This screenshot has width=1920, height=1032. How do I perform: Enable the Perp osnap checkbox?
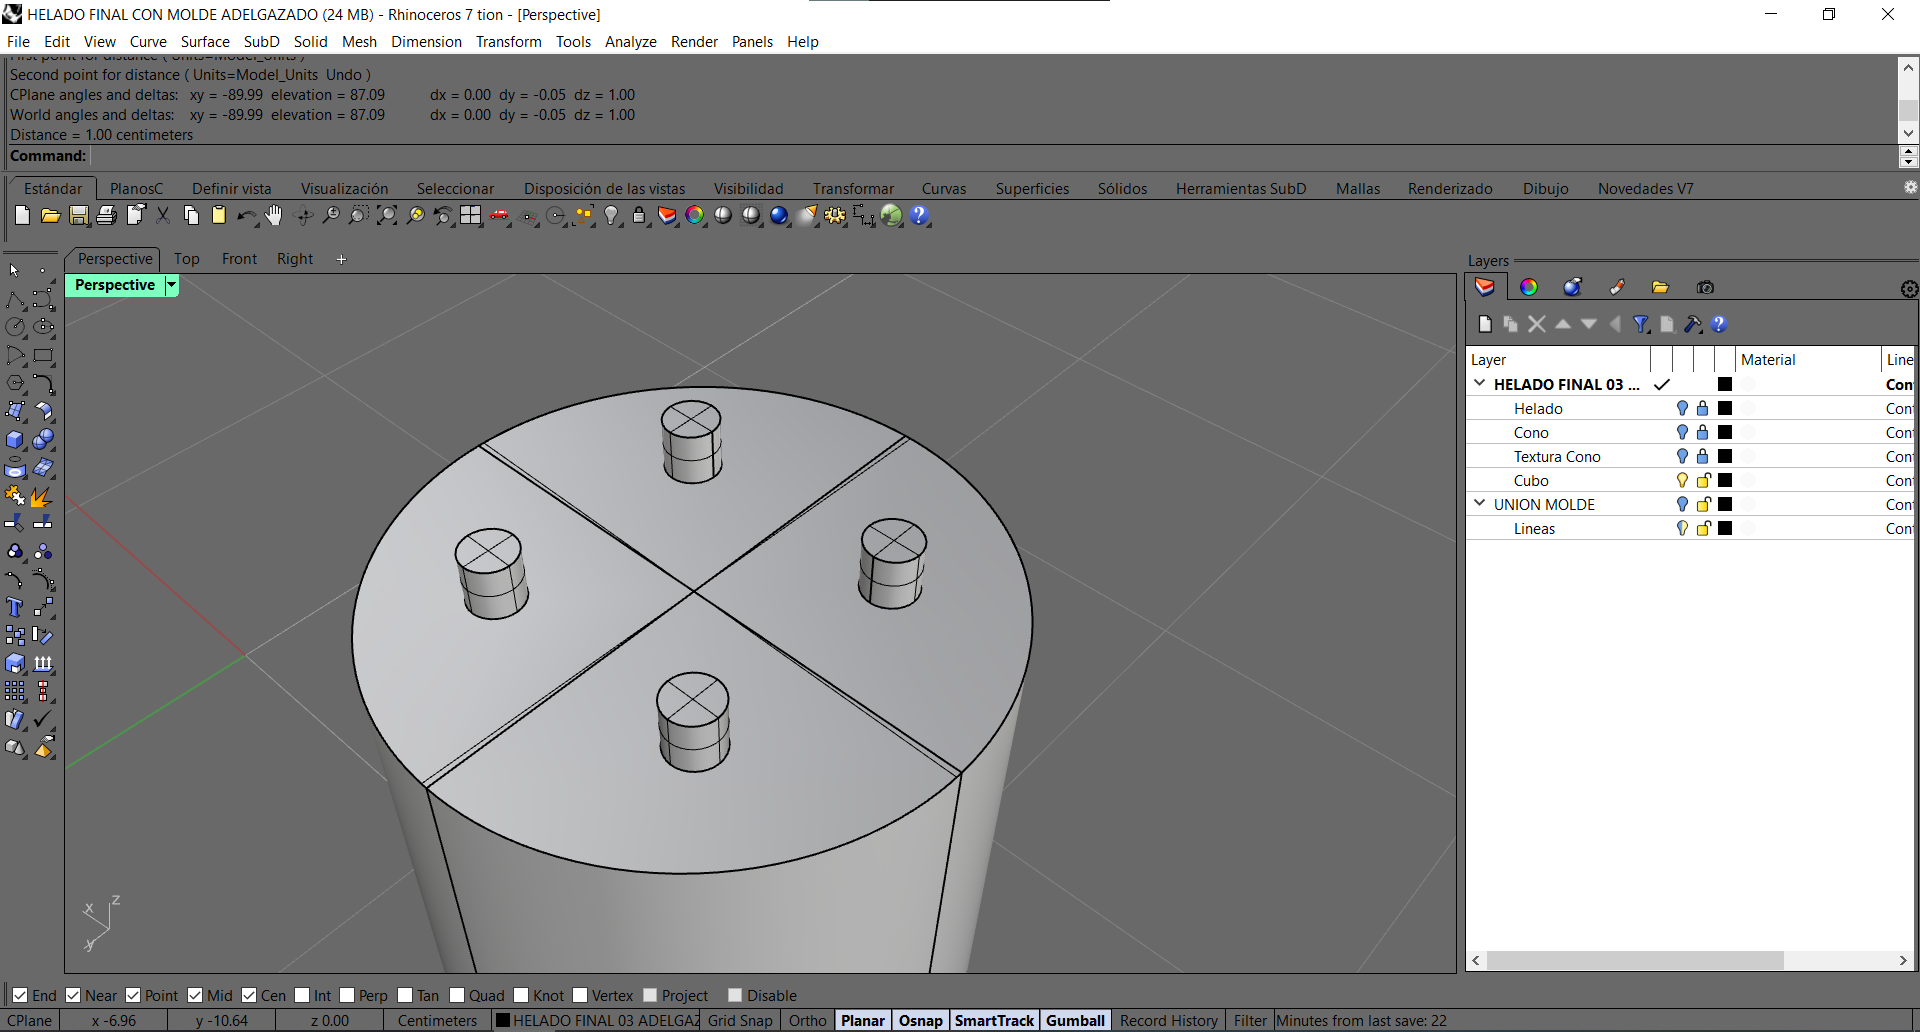347,995
